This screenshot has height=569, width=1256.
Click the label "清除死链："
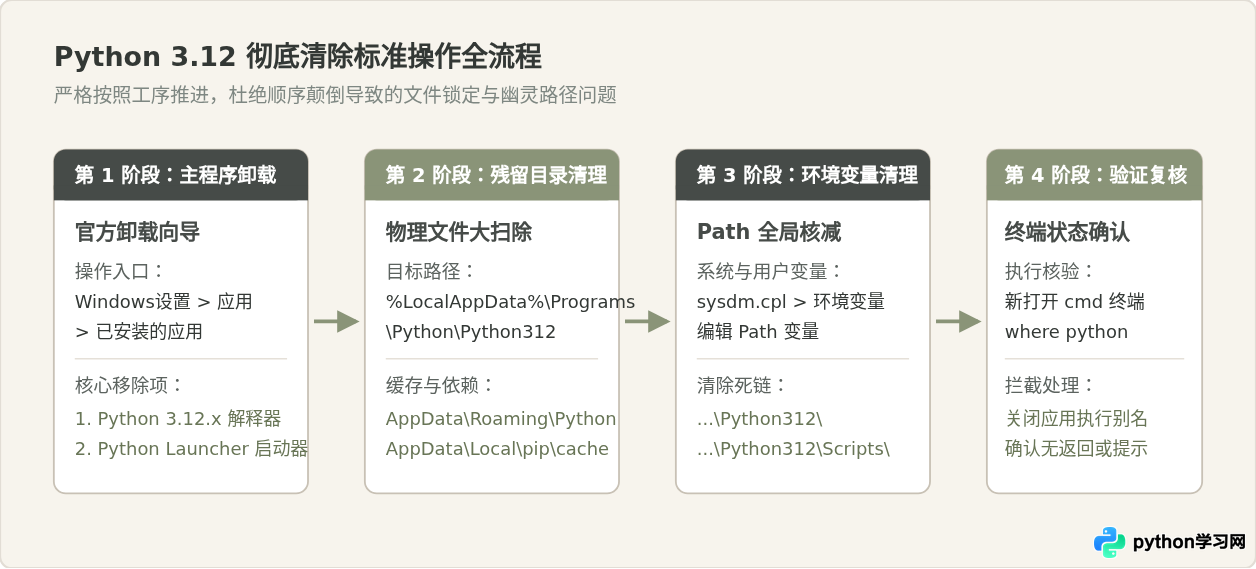[742, 385]
